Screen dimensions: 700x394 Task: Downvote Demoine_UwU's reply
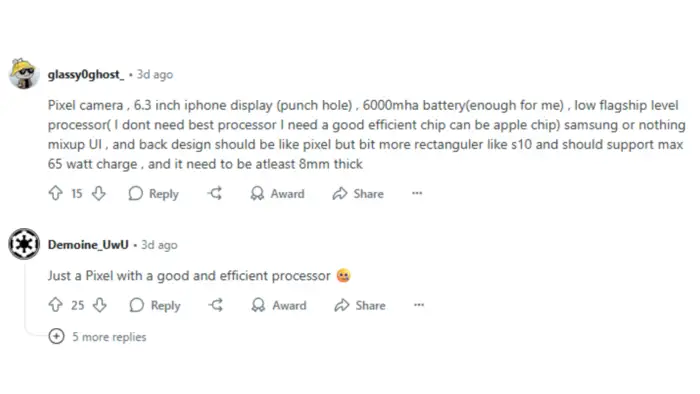[100, 305]
